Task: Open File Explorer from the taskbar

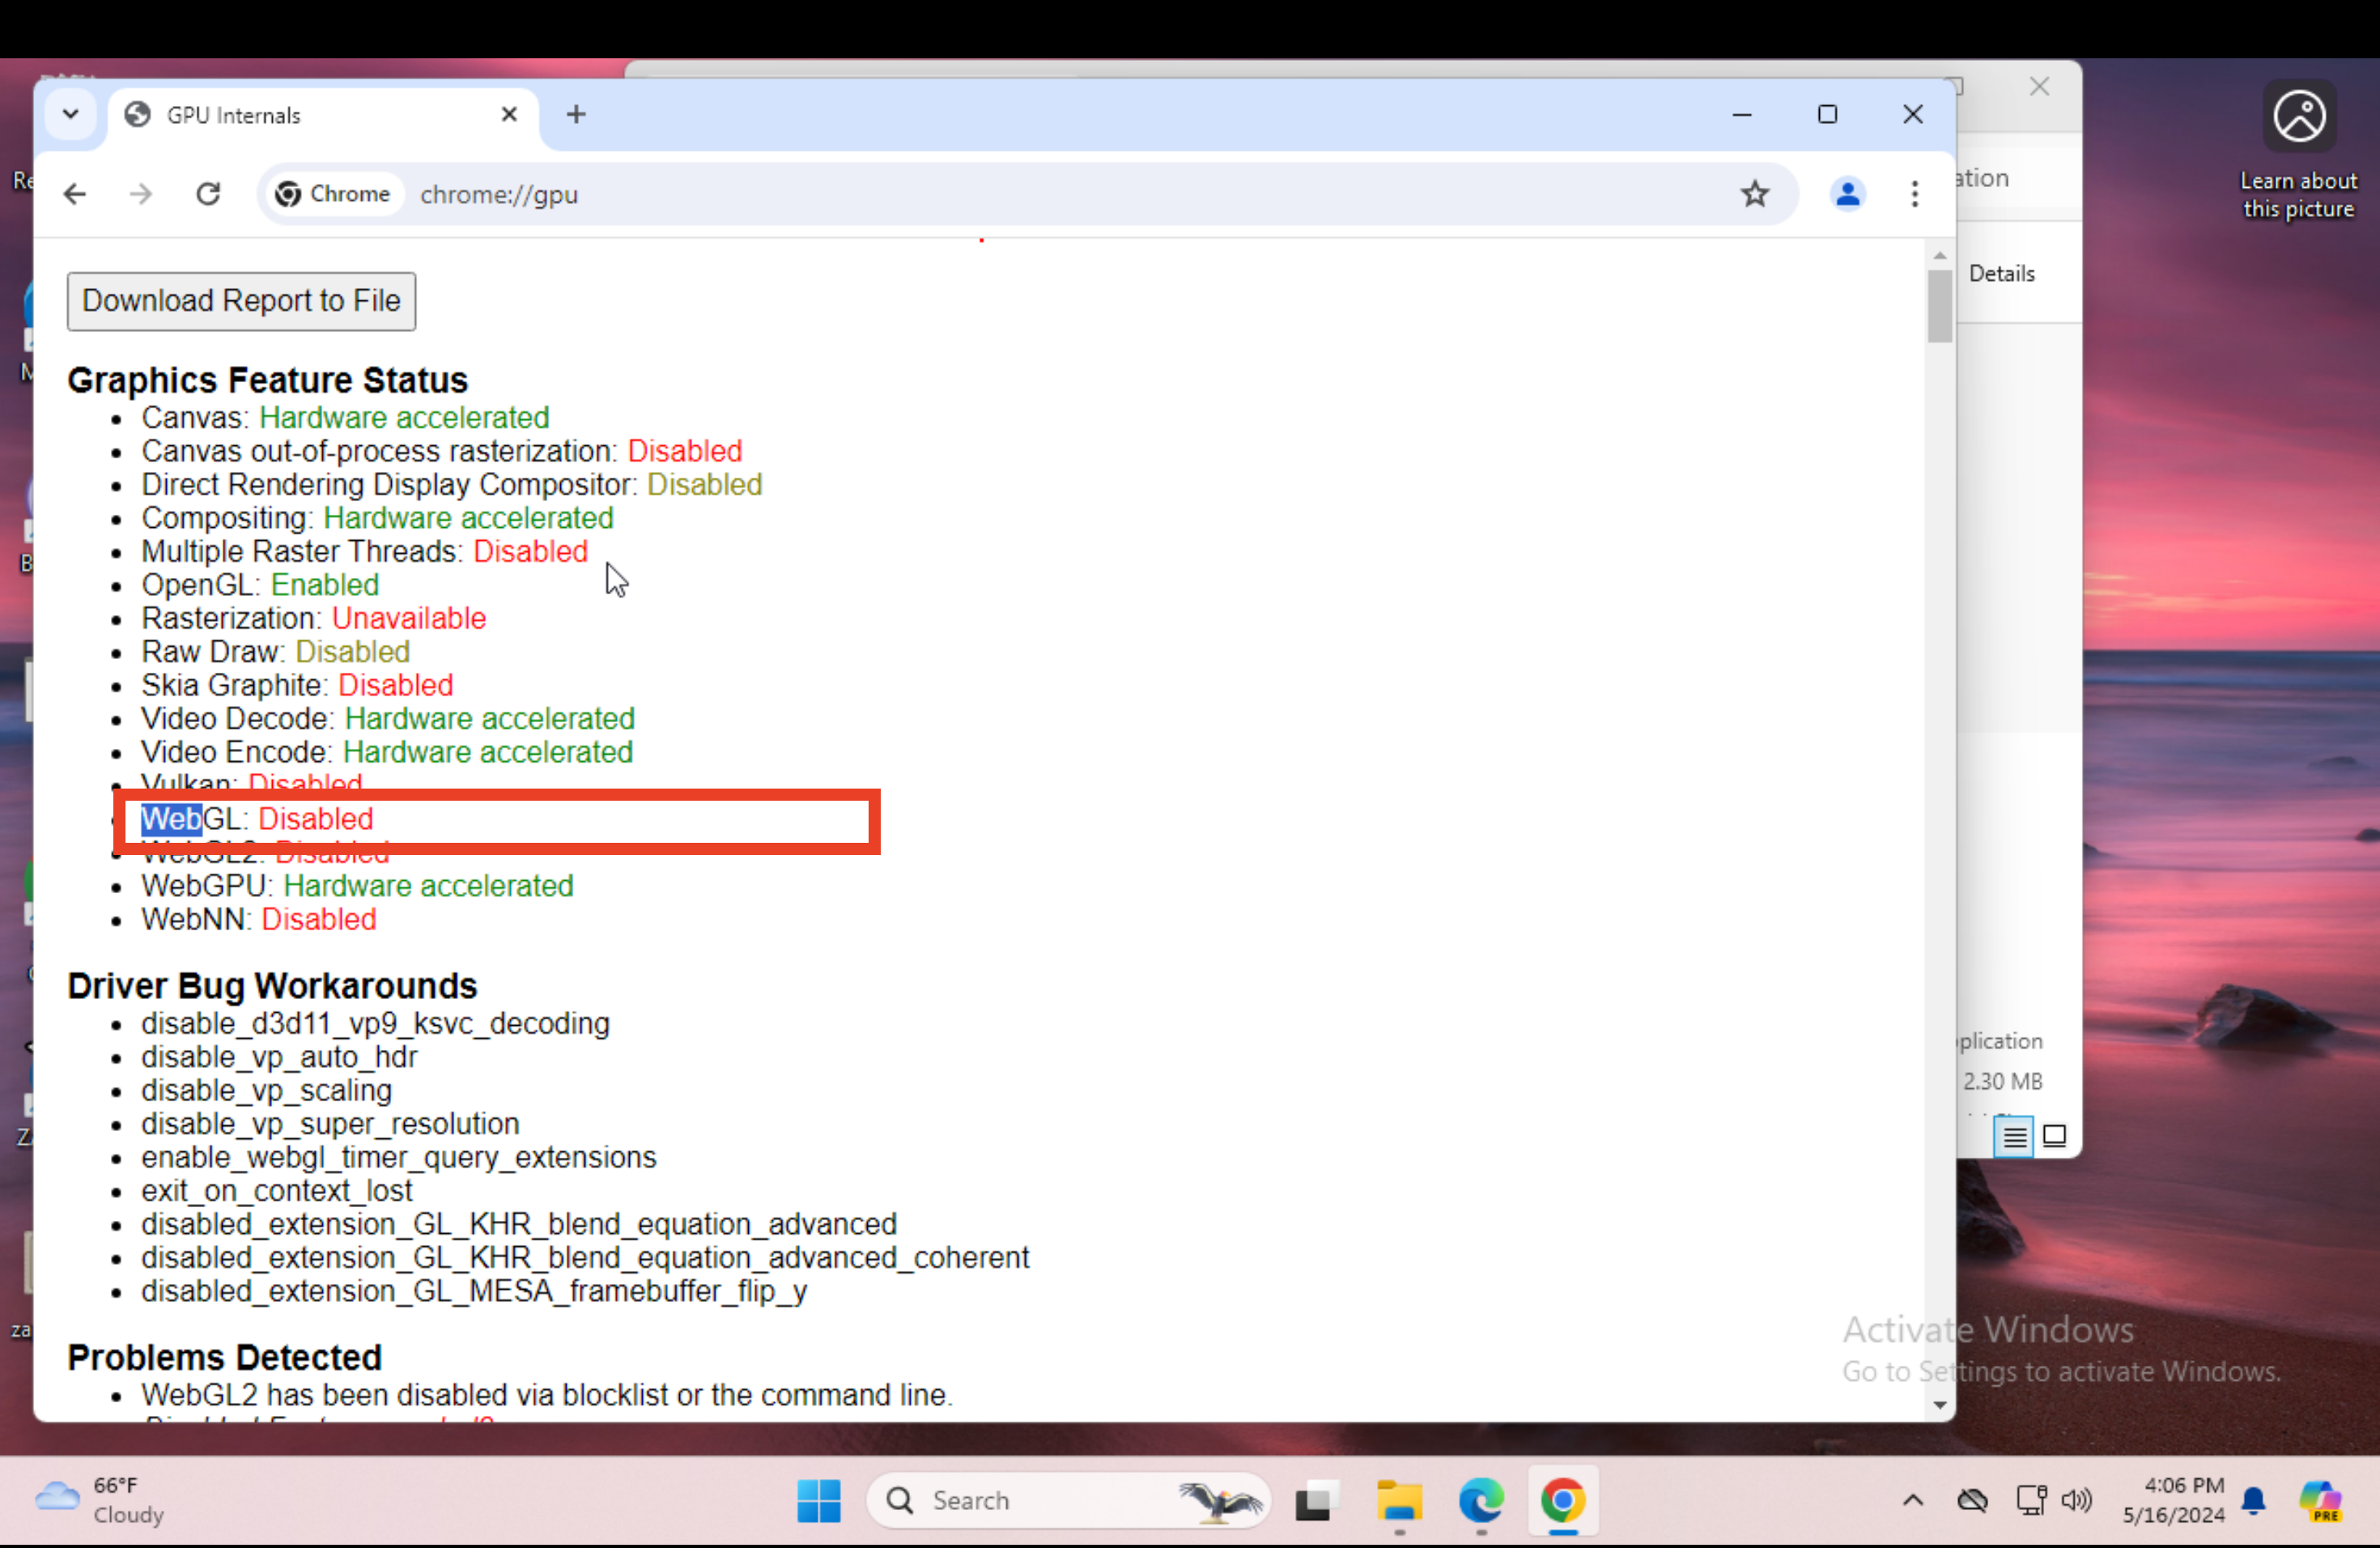Action: click(x=1399, y=1500)
